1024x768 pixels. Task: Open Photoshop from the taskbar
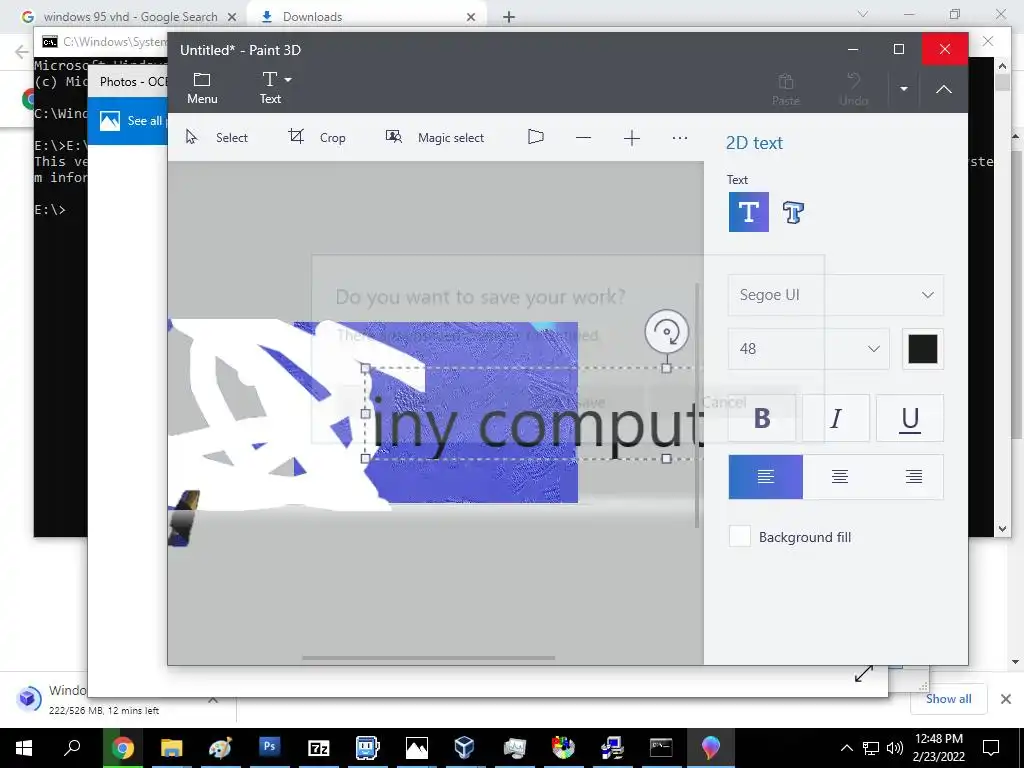point(269,746)
